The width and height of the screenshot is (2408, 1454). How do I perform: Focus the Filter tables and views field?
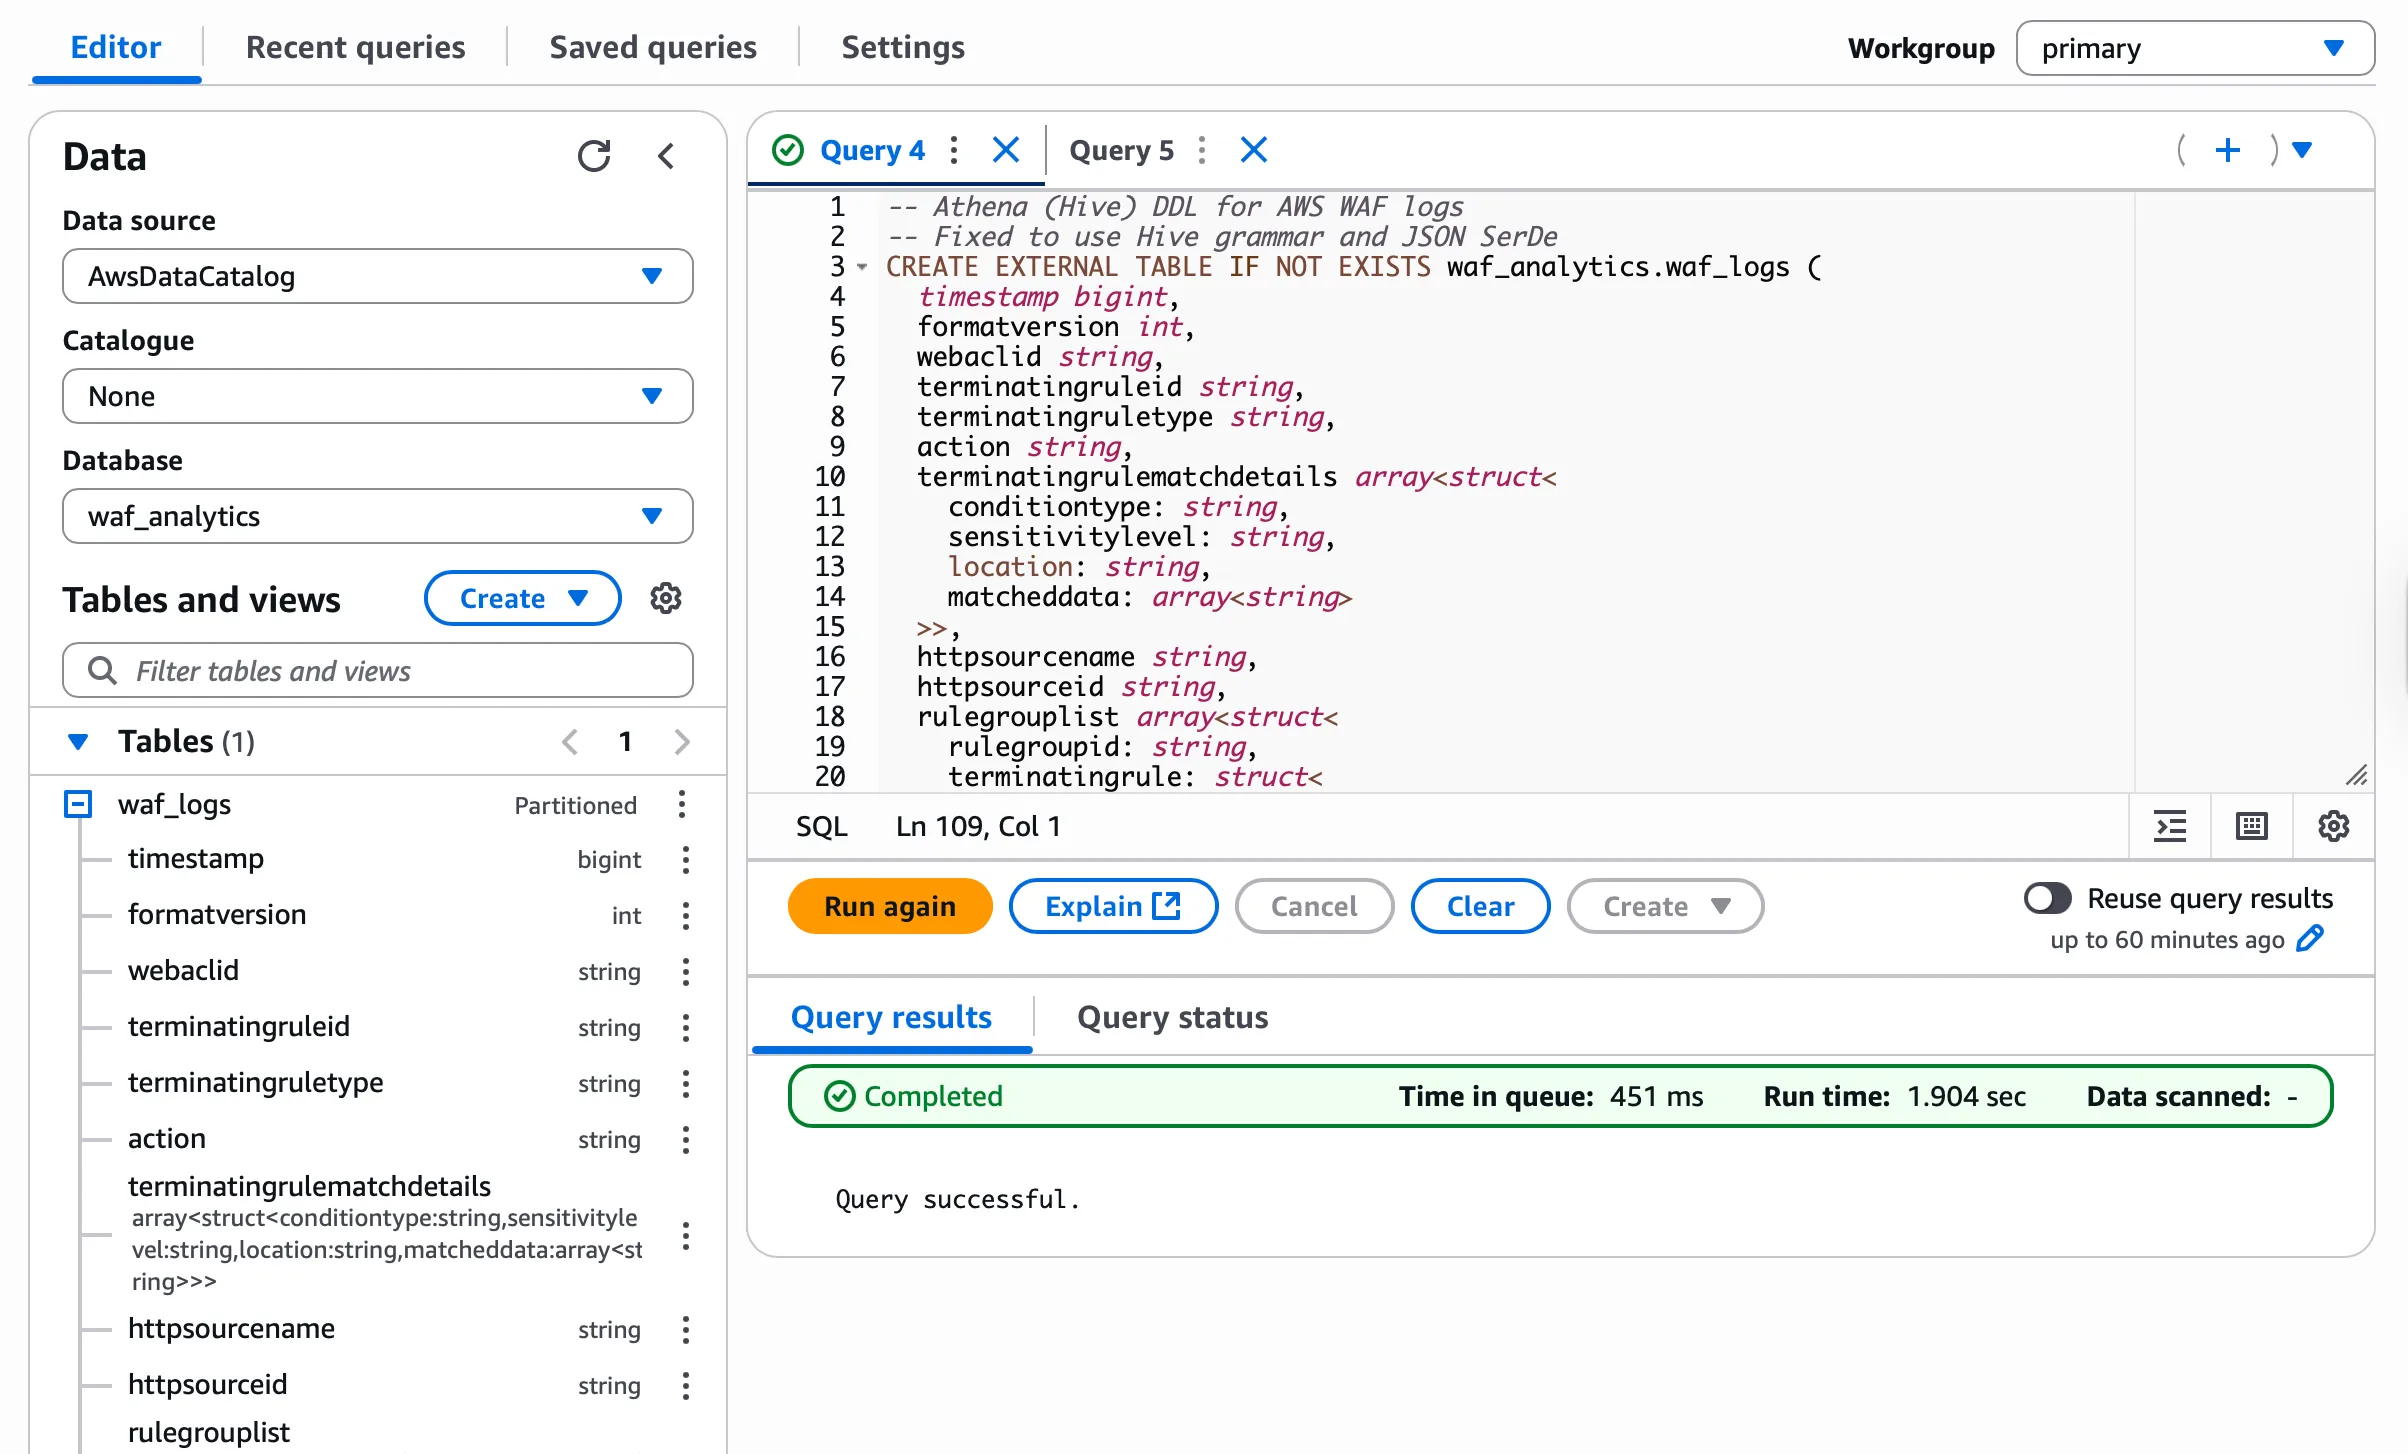378,670
